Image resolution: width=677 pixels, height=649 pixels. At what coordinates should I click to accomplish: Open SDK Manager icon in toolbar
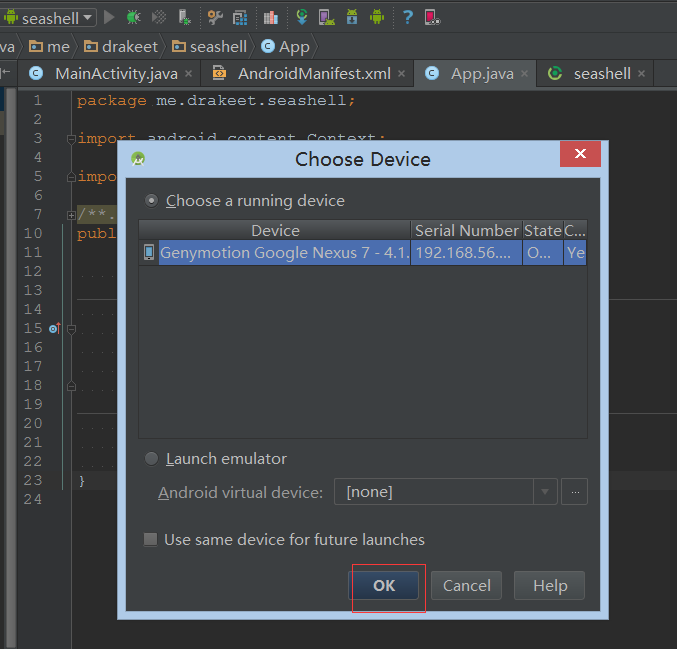click(x=352, y=17)
